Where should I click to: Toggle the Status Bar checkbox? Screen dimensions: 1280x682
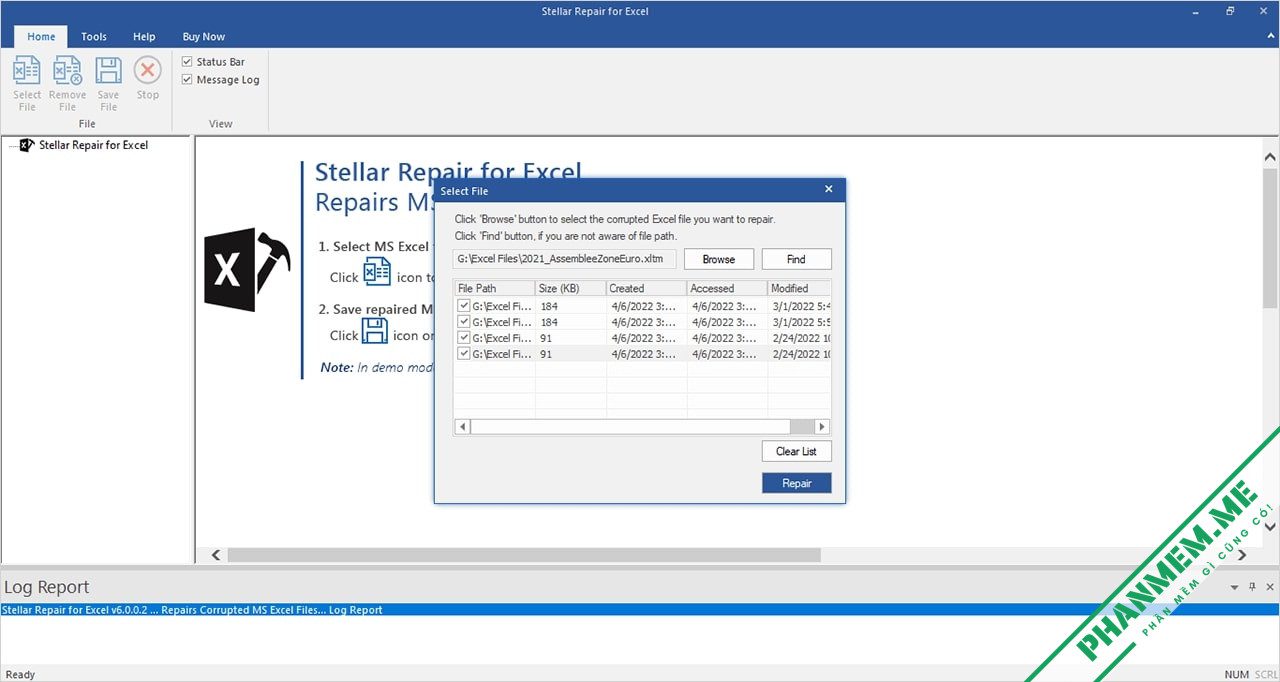point(187,61)
